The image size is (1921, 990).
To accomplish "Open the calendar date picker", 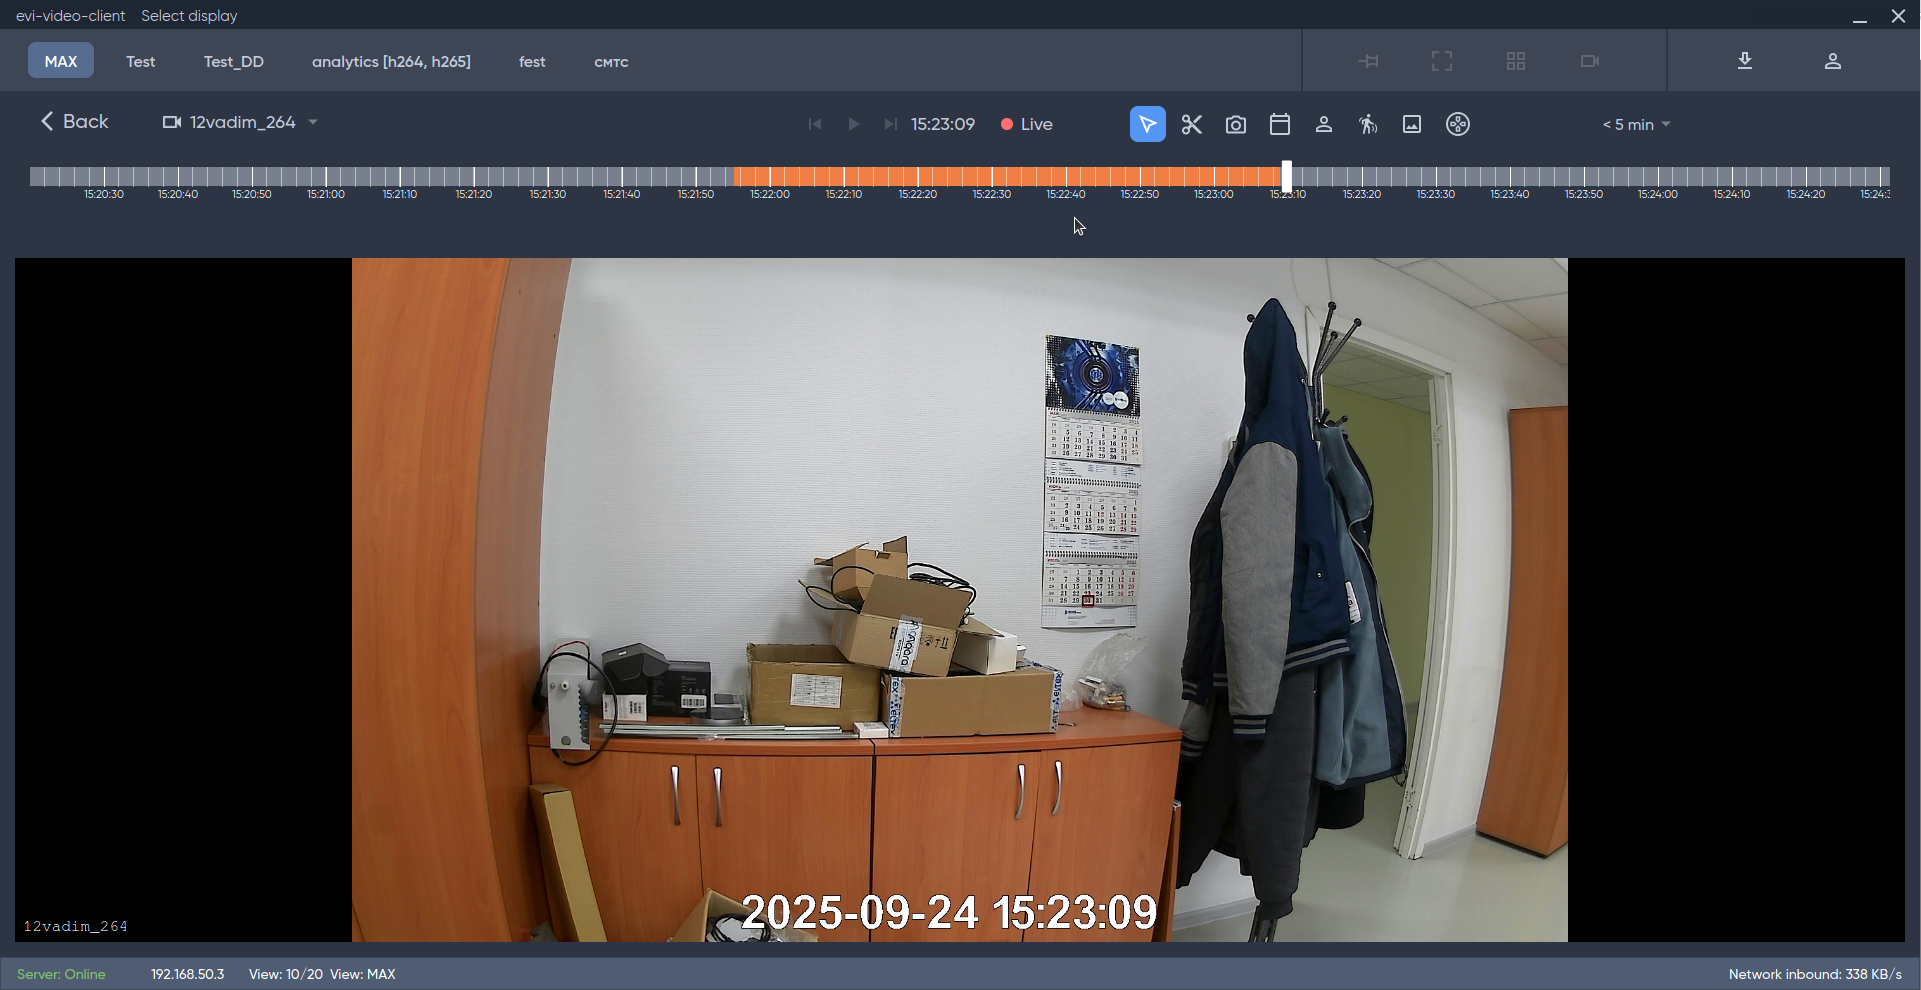I will [1280, 124].
